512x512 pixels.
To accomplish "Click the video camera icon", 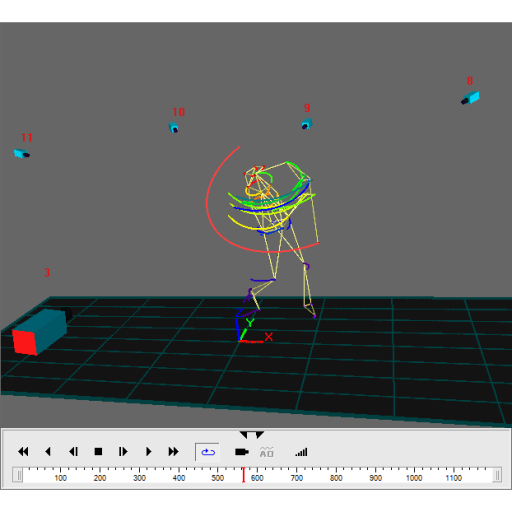I will tap(242, 452).
